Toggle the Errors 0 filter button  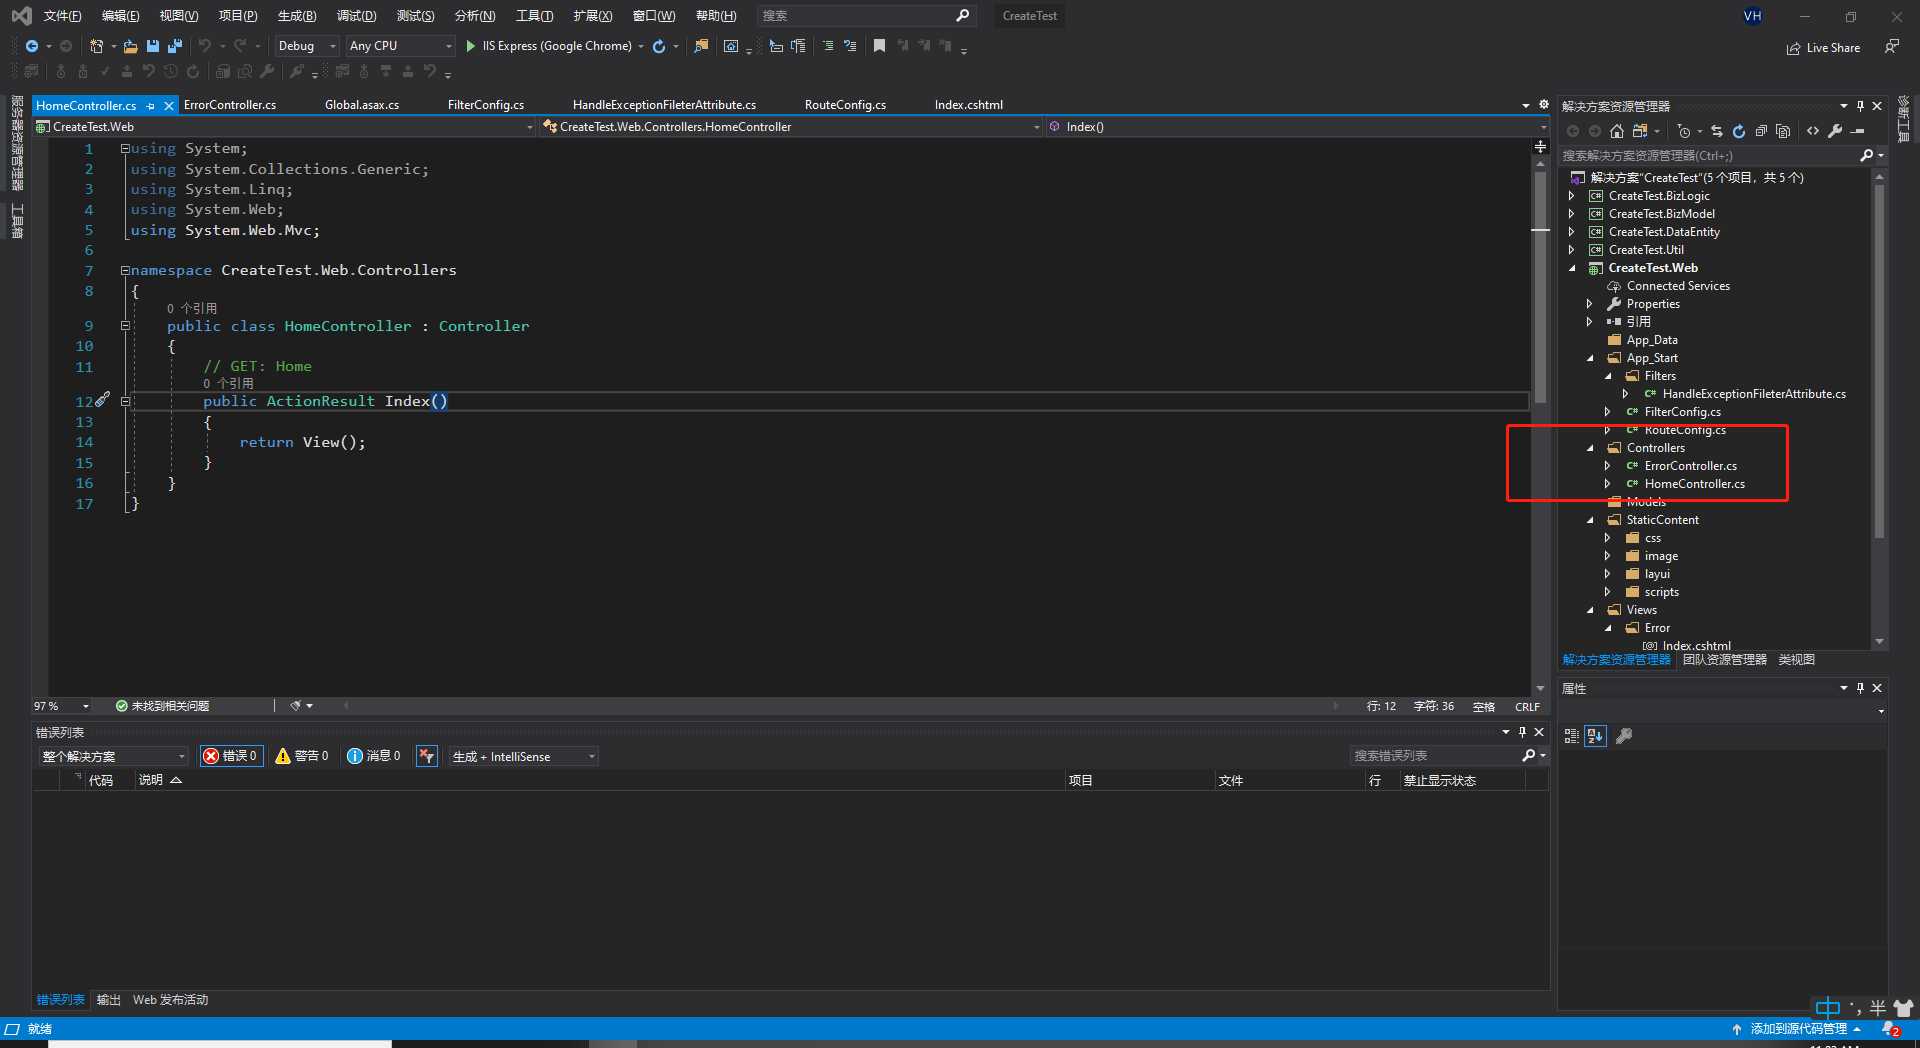[231, 756]
